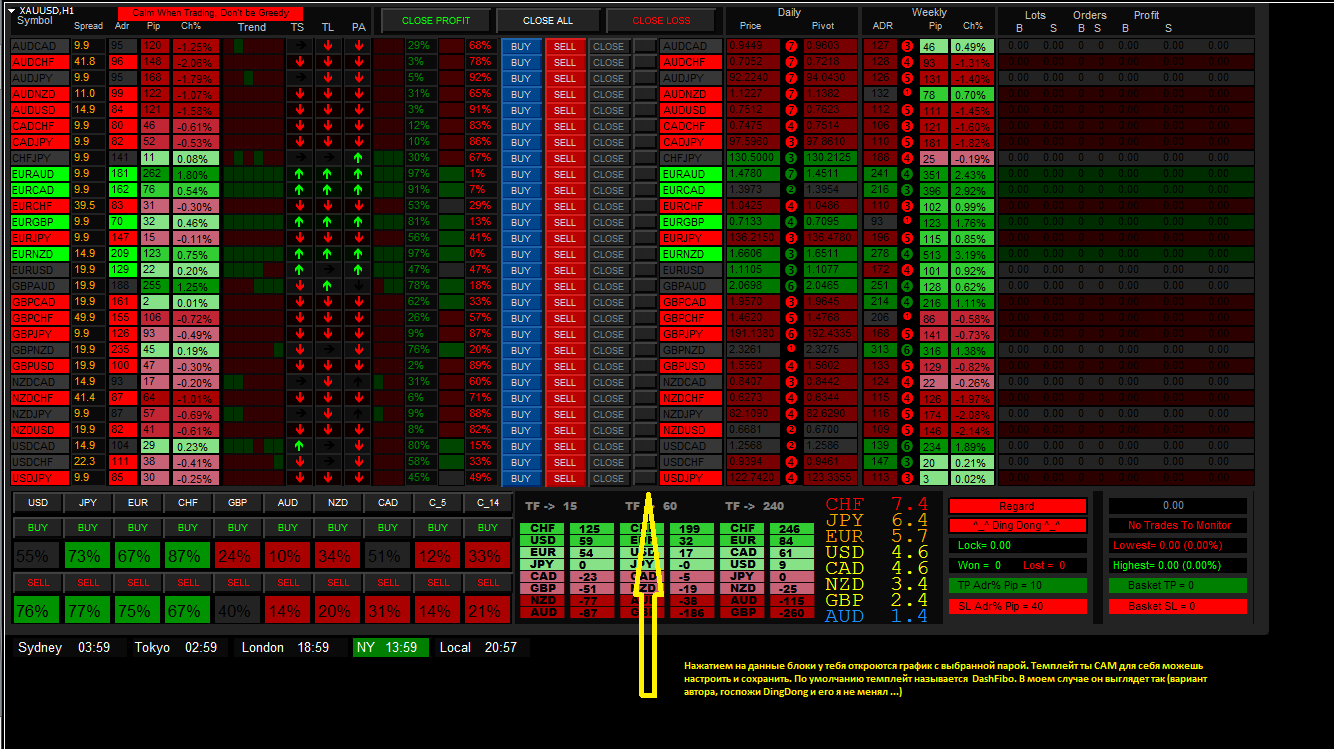Image resolution: width=1334 pixels, height=749 pixels.
Task: Click the Daily circle 3 in CHFJPY row
Action: (791, 158)
